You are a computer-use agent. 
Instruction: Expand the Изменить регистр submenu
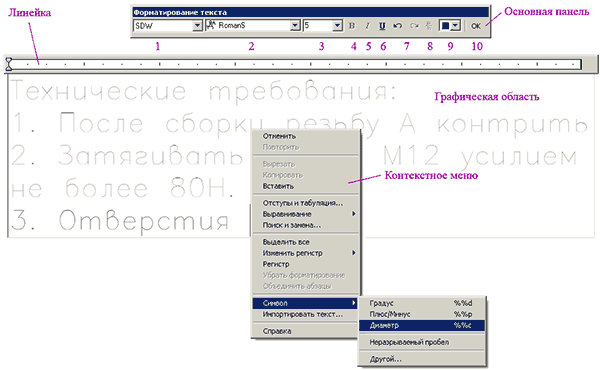click(305, 253)
